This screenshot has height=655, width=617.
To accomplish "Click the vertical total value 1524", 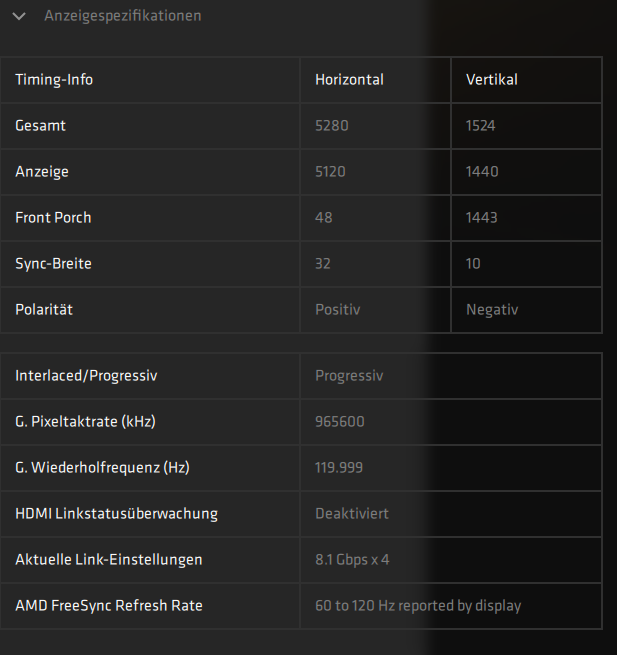I will [x=481, y=126].
